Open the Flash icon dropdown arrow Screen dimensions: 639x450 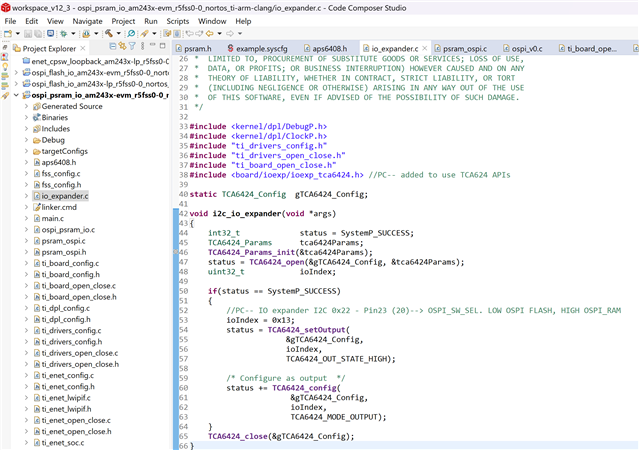point(96,33)
